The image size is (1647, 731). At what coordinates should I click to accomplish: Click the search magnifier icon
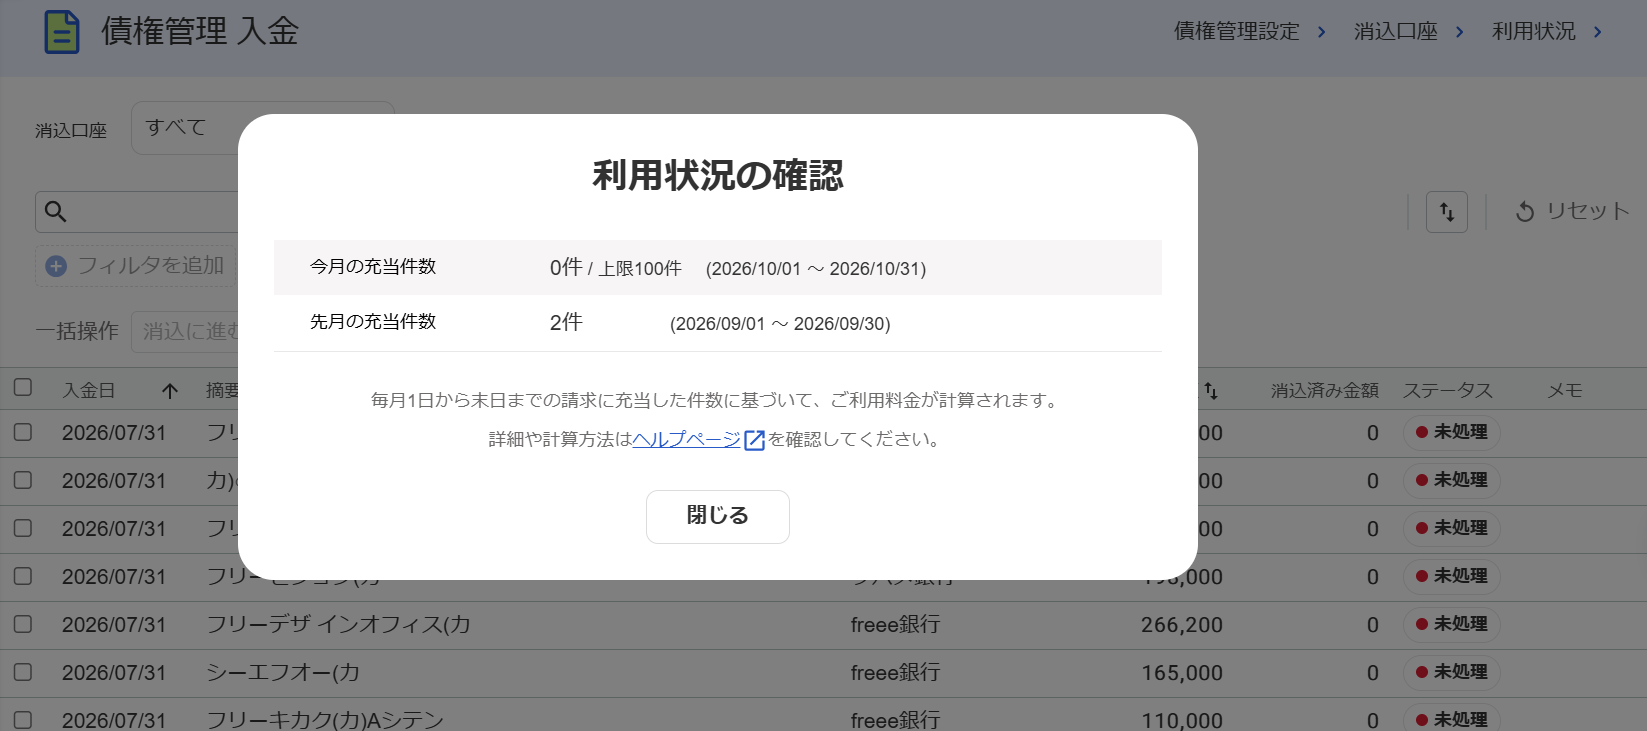click(56, 212)
